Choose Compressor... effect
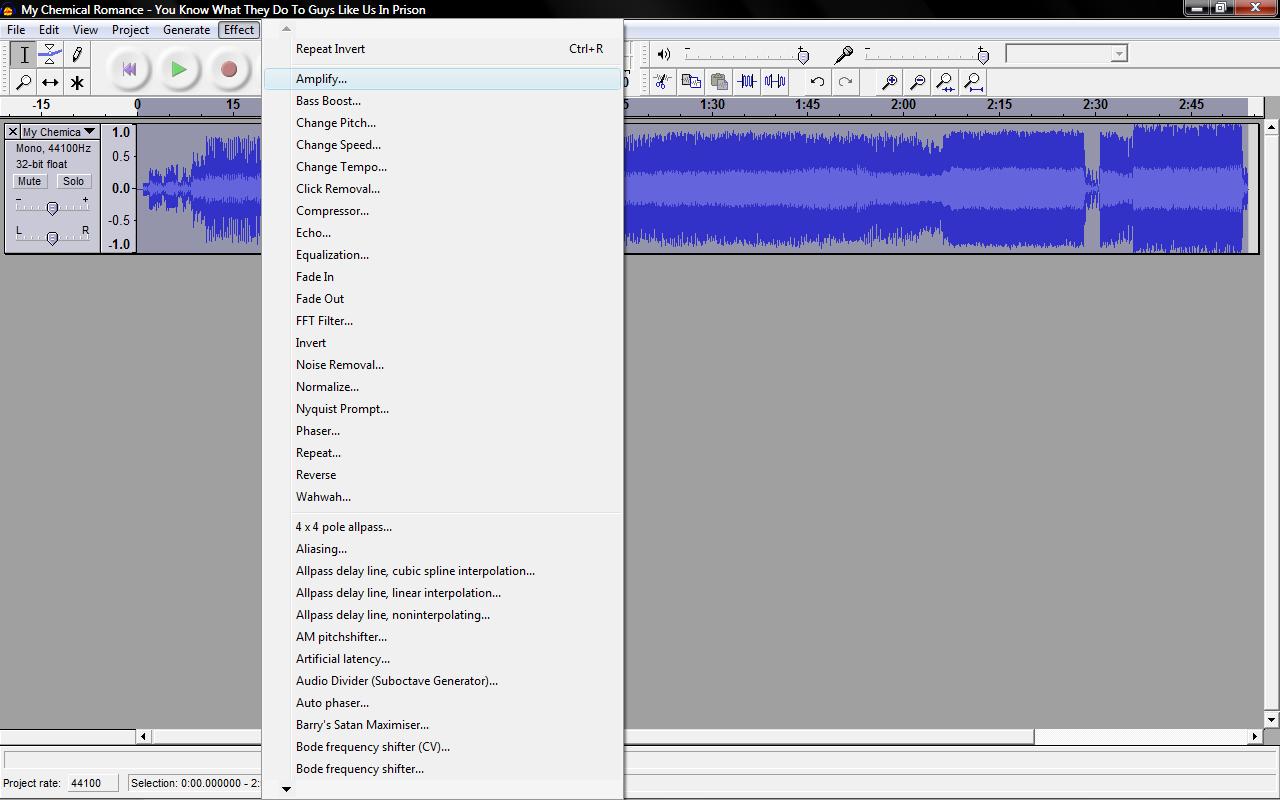 point(443,211)
